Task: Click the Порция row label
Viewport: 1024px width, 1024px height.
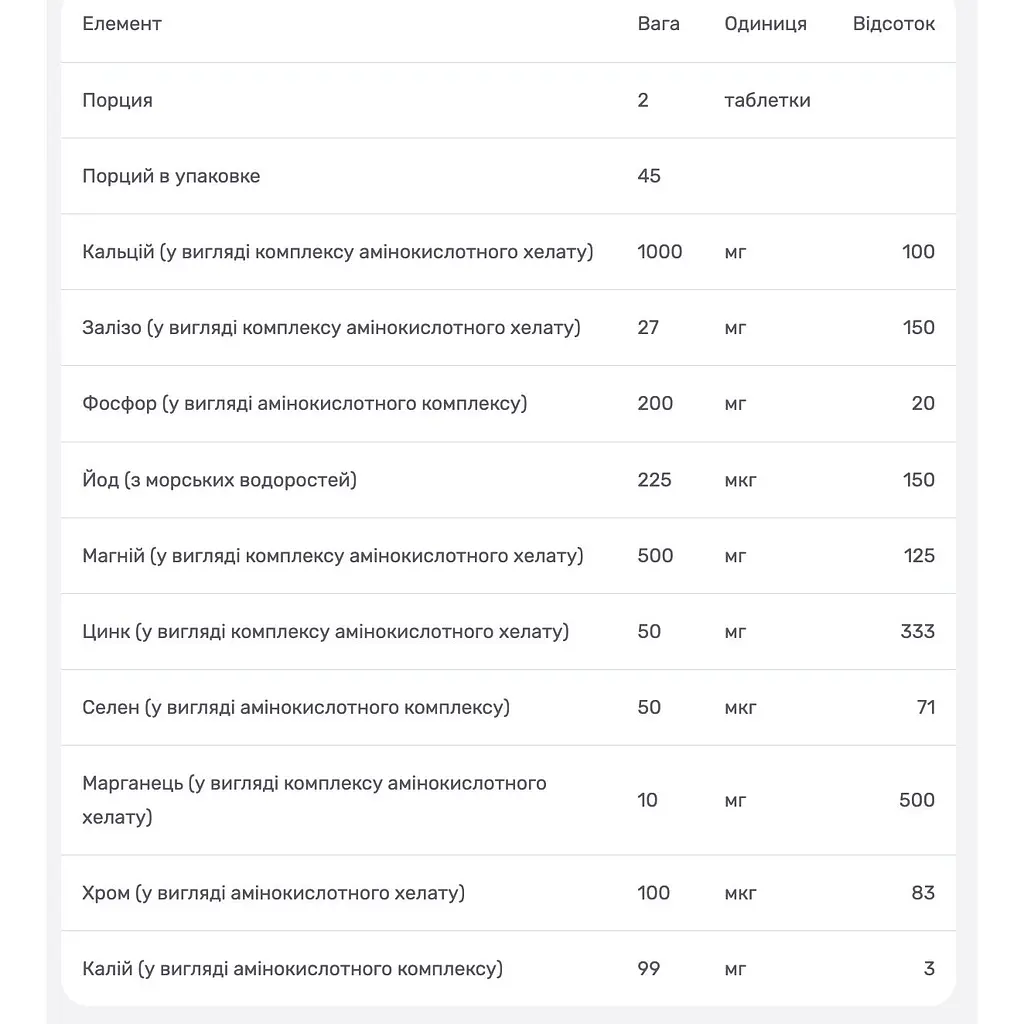Action: tap(118, 101)
